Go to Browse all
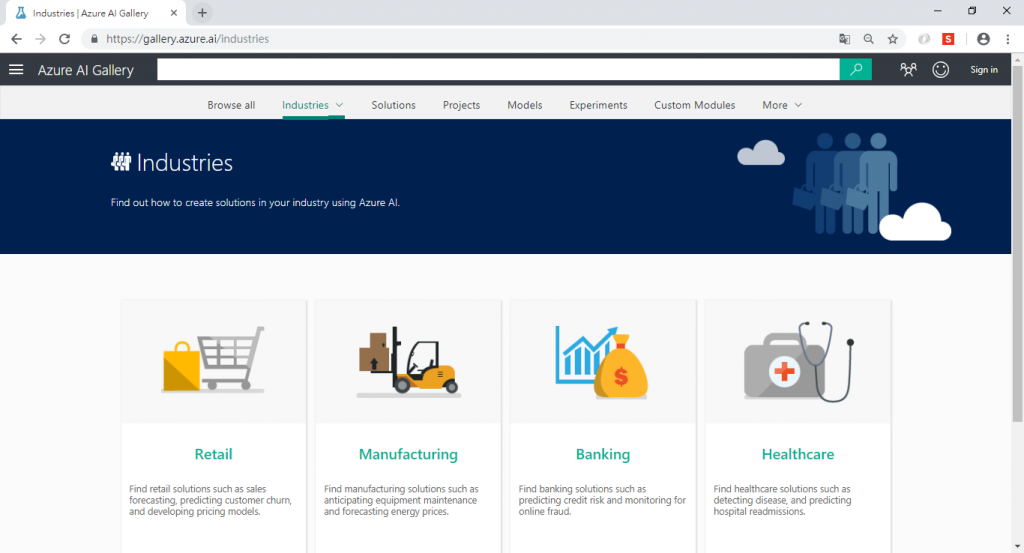The height and width of the screenshot is (553, 1024). (x=231, y=105)
